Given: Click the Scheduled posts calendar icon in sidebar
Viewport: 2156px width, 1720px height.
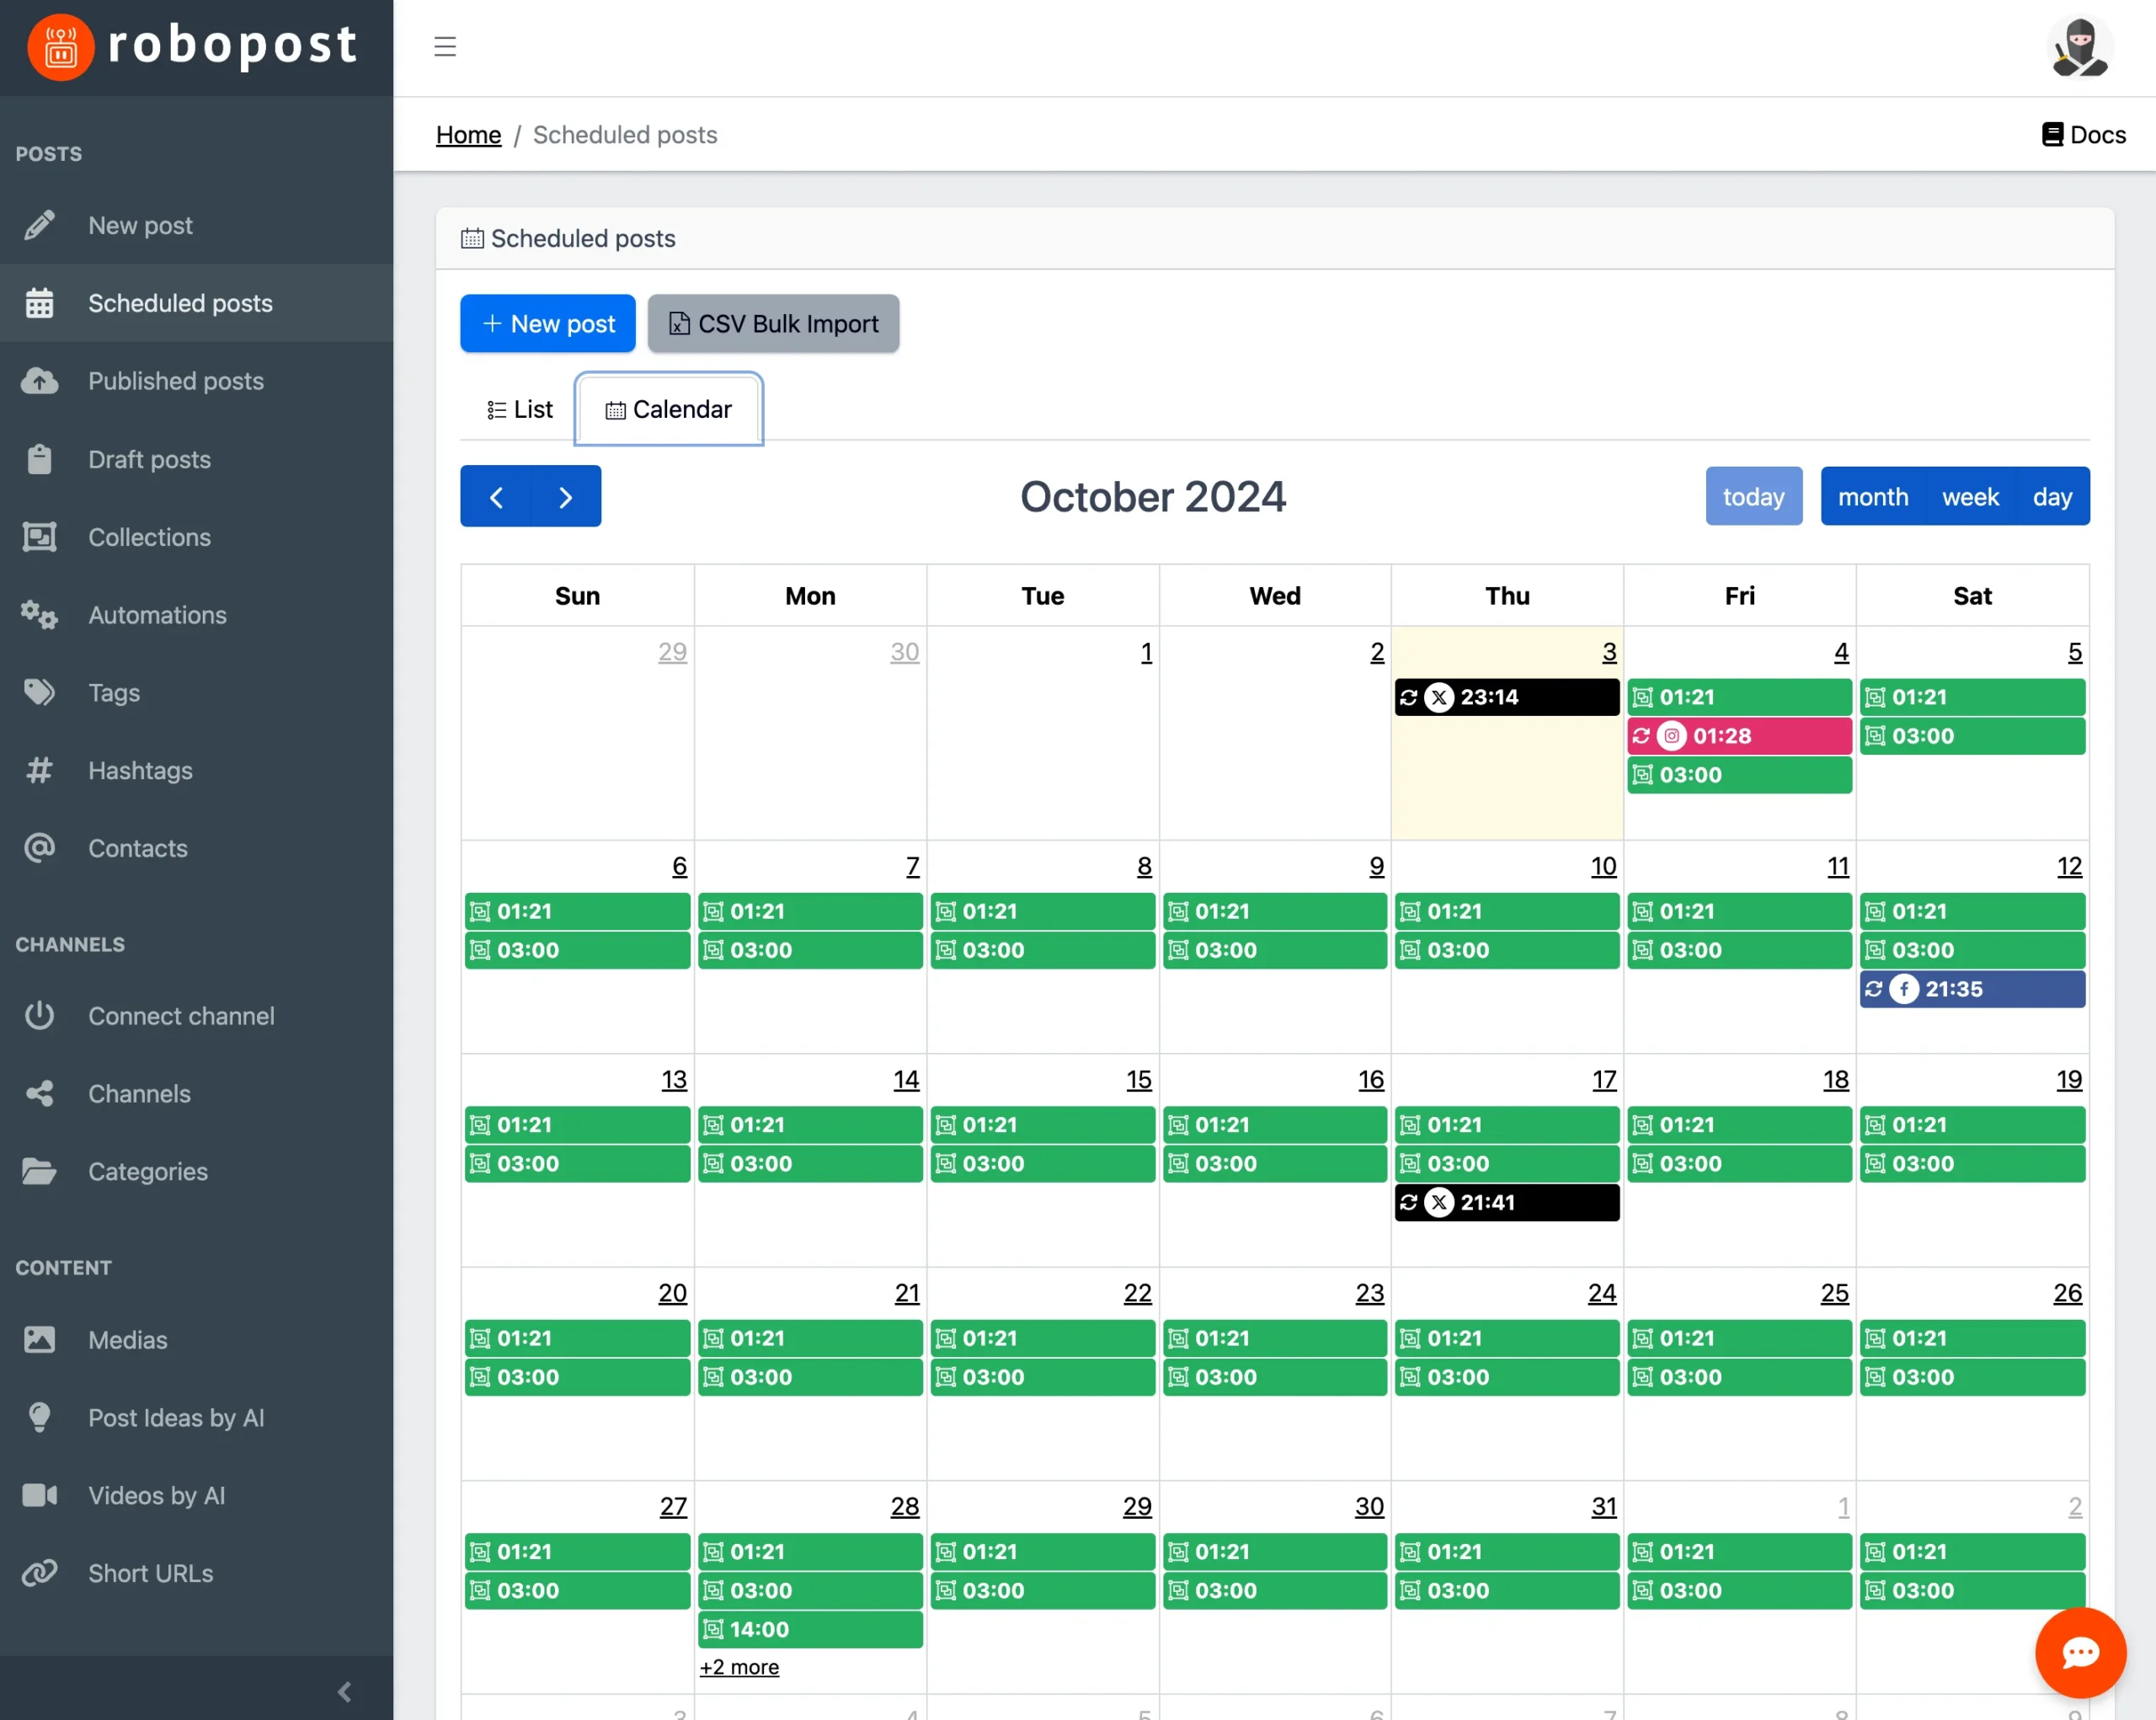Looking at the screenshot, I should [x=39, y=303].
